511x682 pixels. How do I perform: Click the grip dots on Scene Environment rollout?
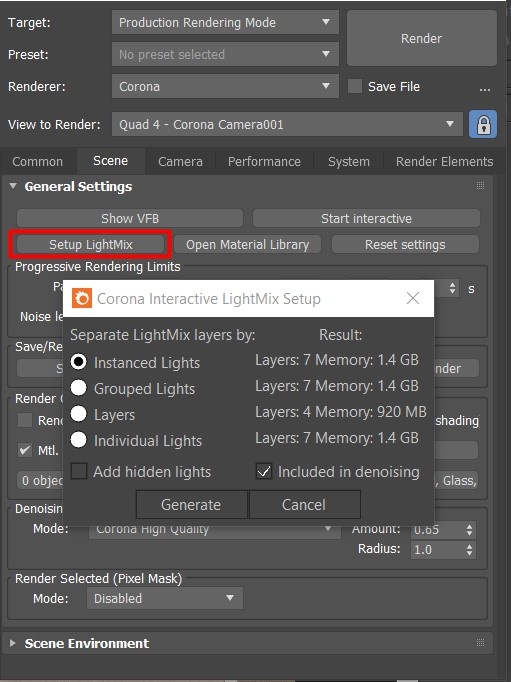point(480,643)
